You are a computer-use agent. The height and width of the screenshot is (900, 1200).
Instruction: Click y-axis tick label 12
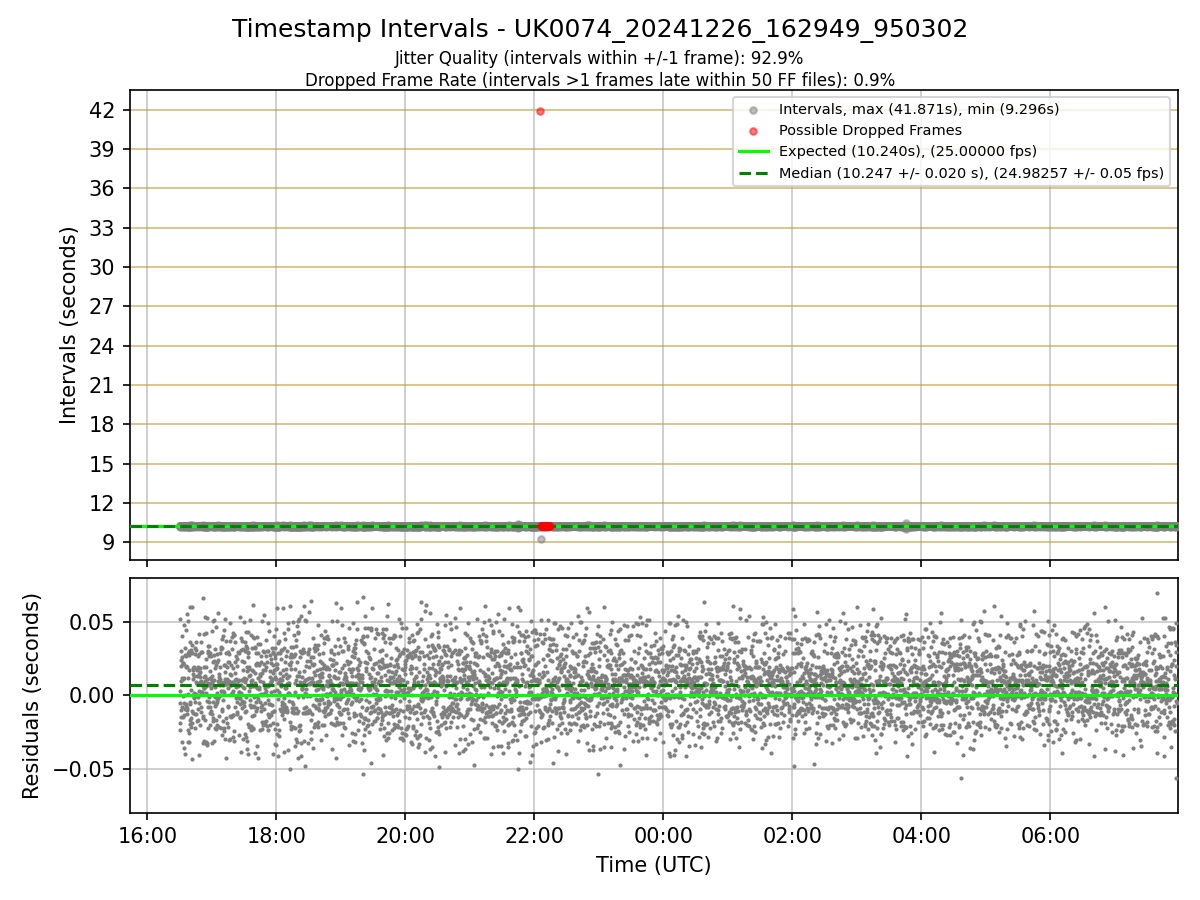tap(102, 503)
